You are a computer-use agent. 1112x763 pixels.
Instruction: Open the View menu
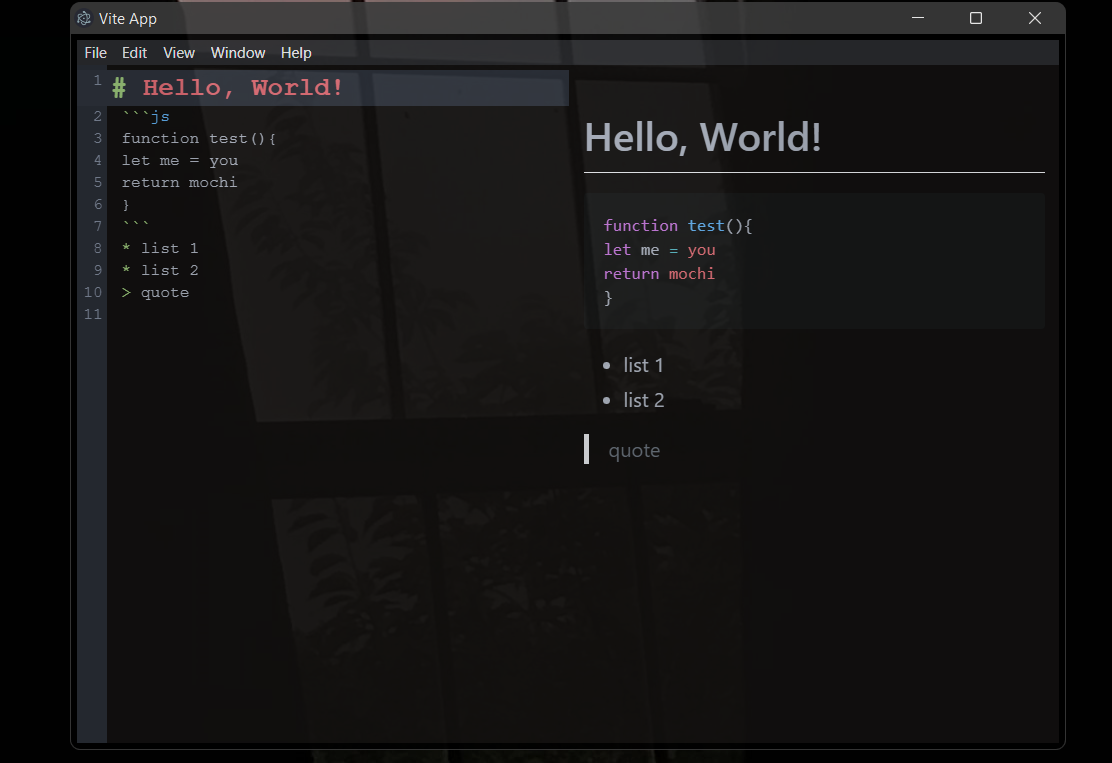[179, 52]
